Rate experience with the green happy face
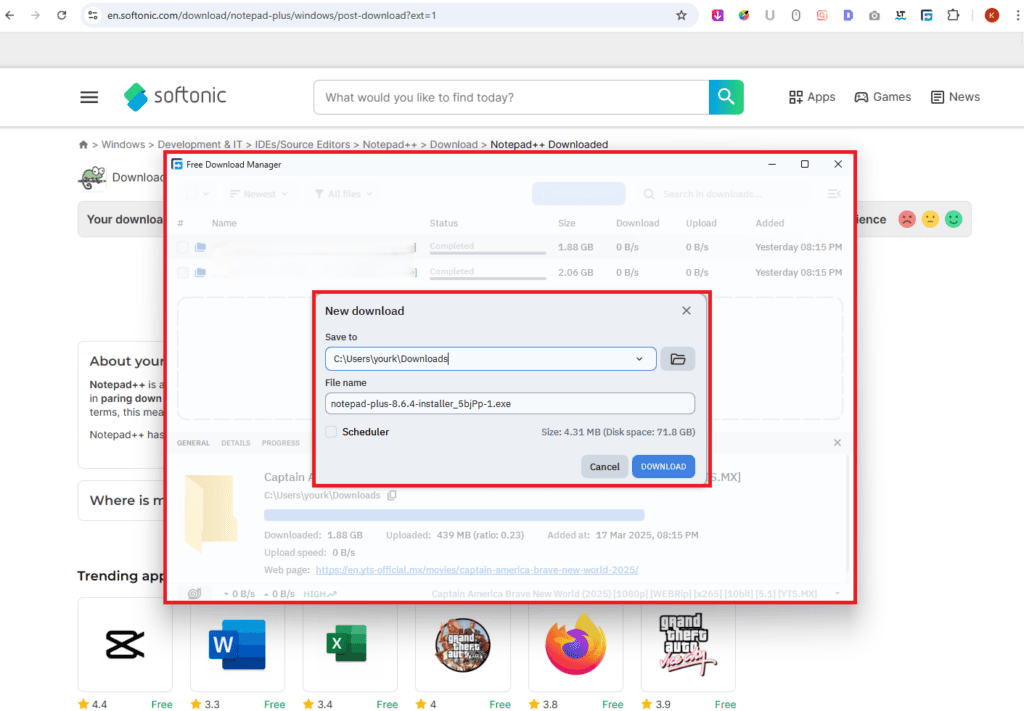 click(953, 219)
